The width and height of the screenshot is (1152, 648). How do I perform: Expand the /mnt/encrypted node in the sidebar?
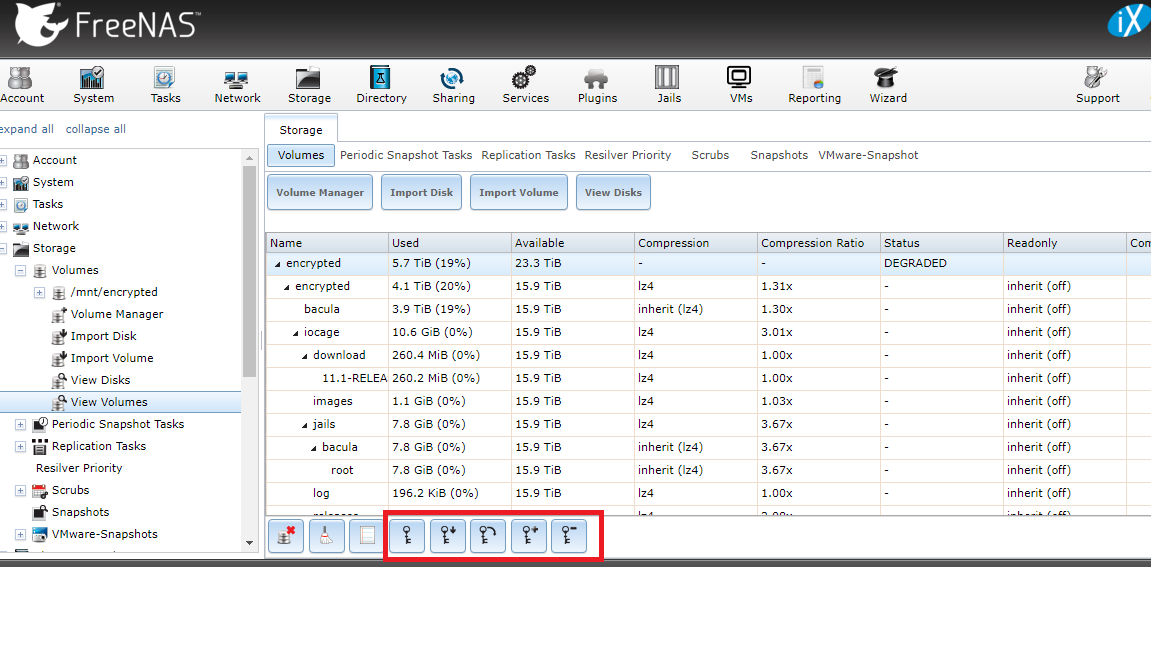point(40,292)
